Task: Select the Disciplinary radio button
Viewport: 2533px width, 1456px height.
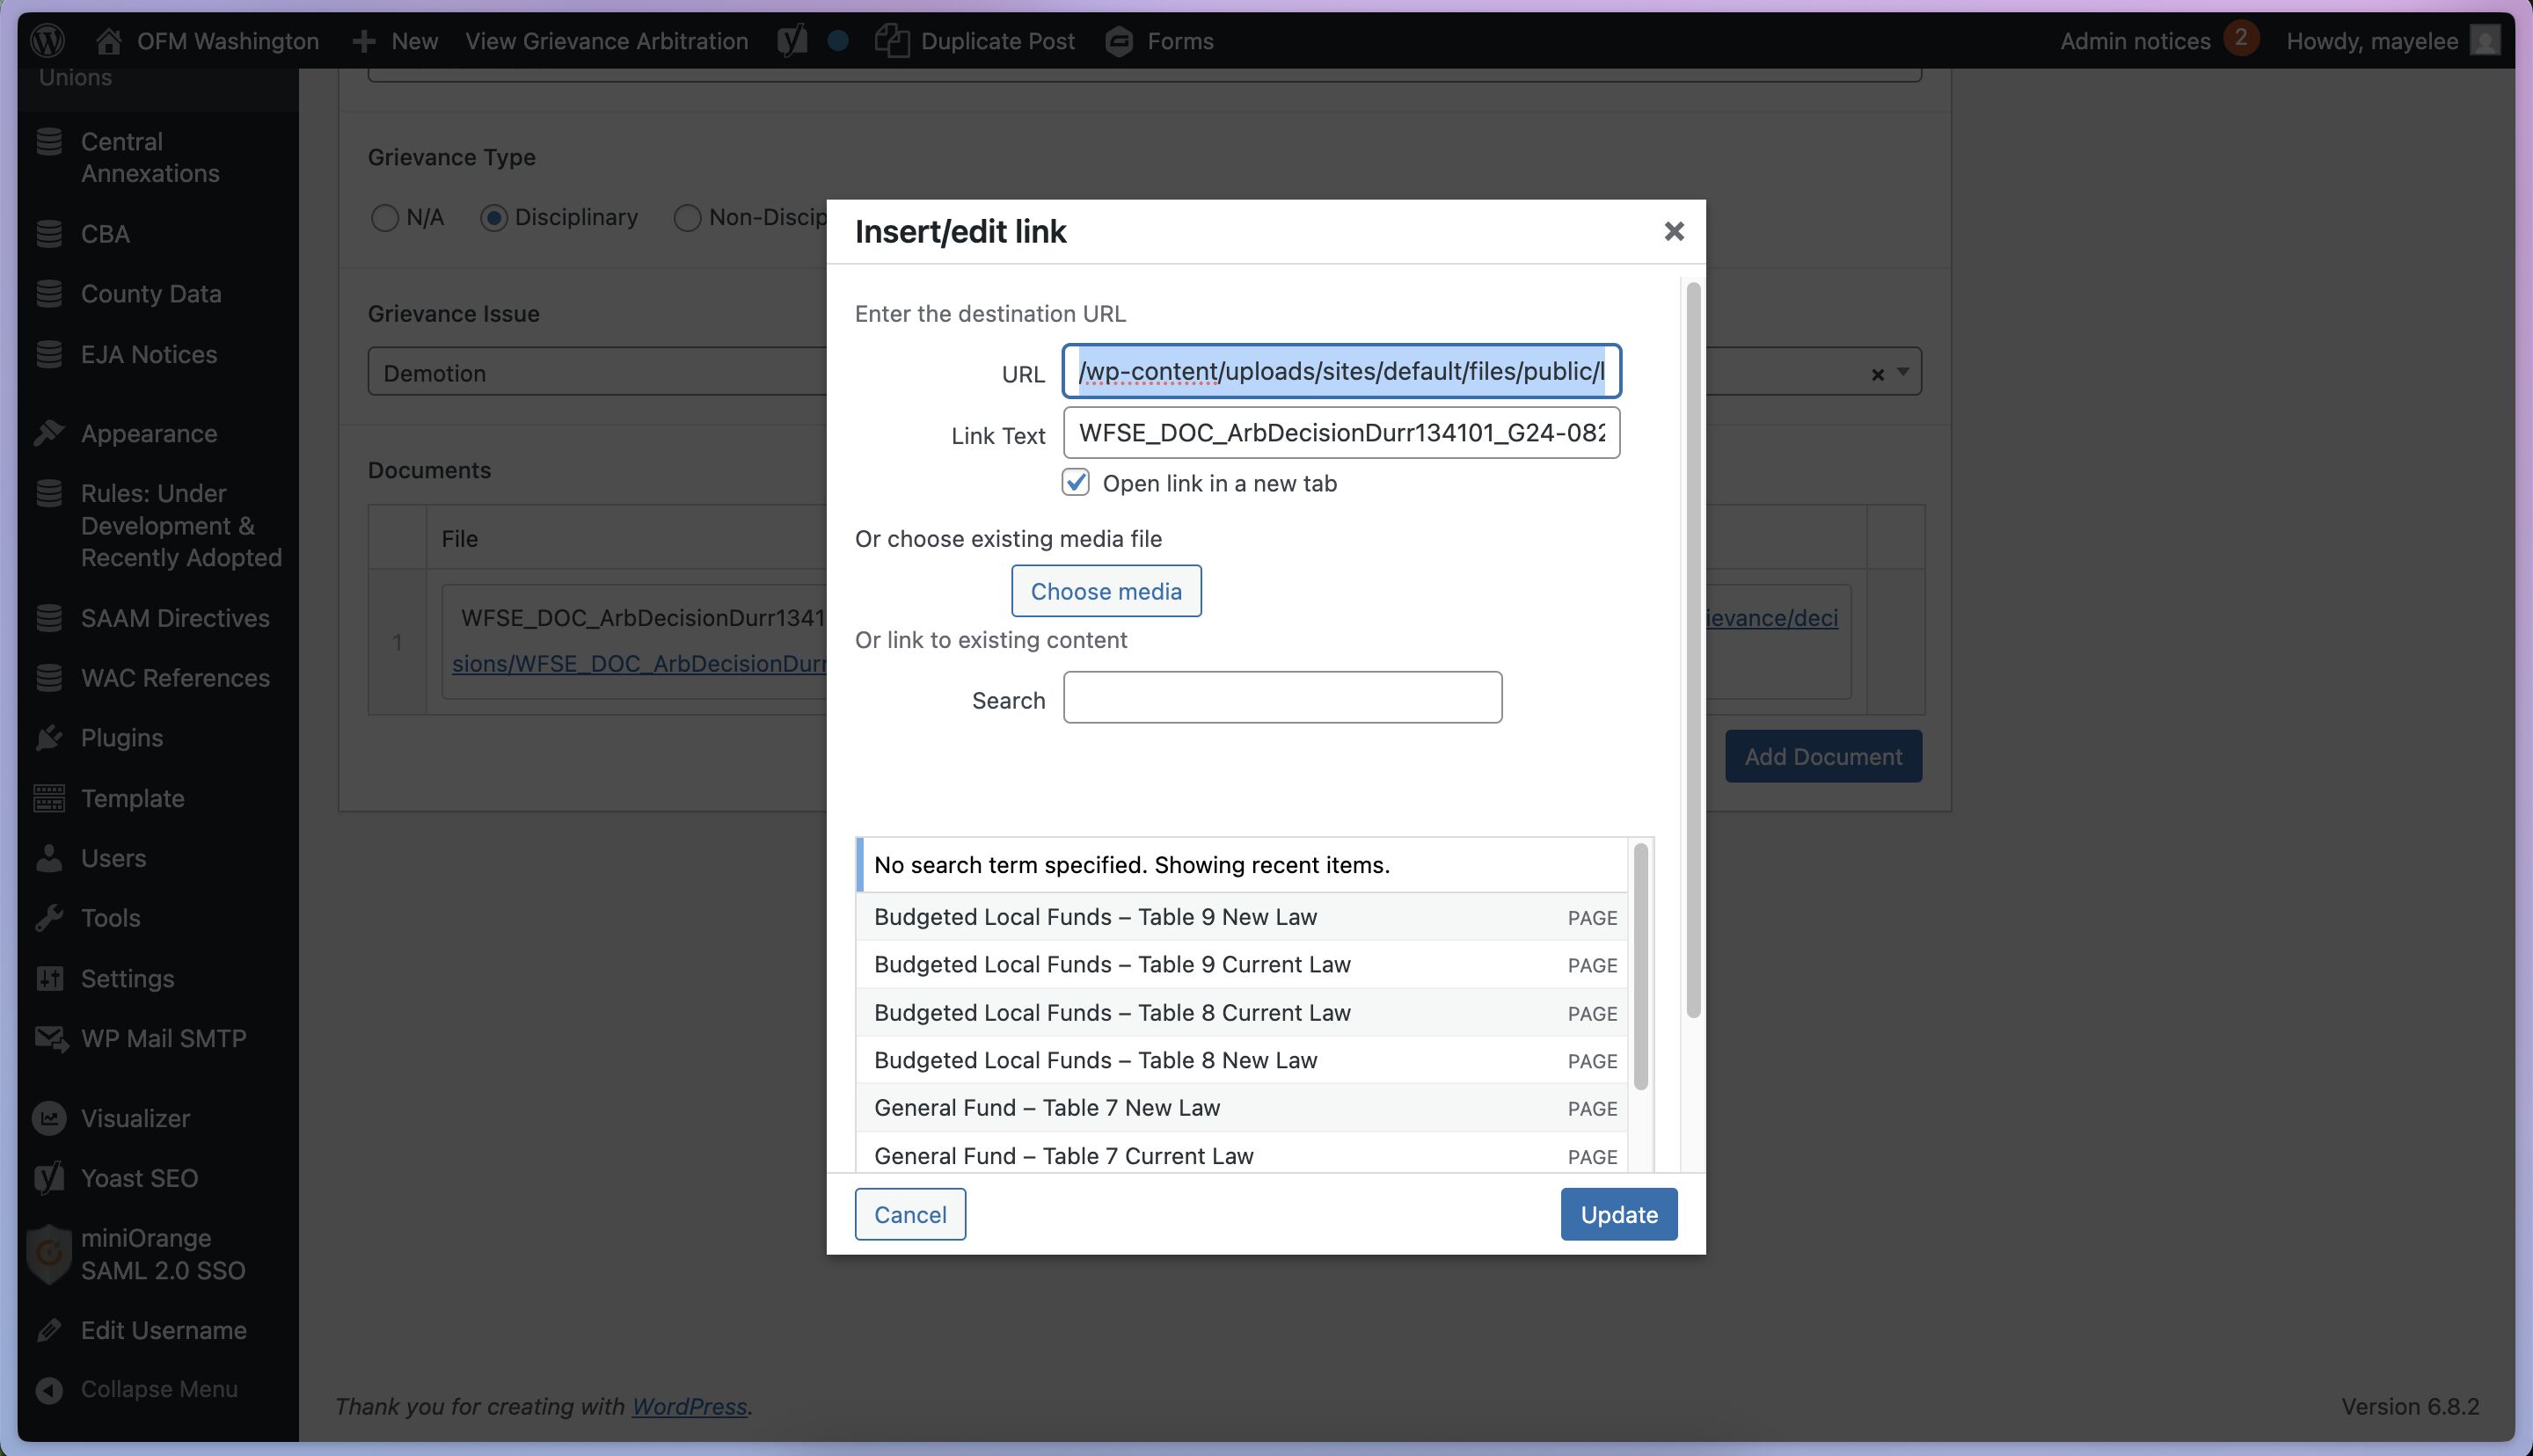Action: [494, 218]
